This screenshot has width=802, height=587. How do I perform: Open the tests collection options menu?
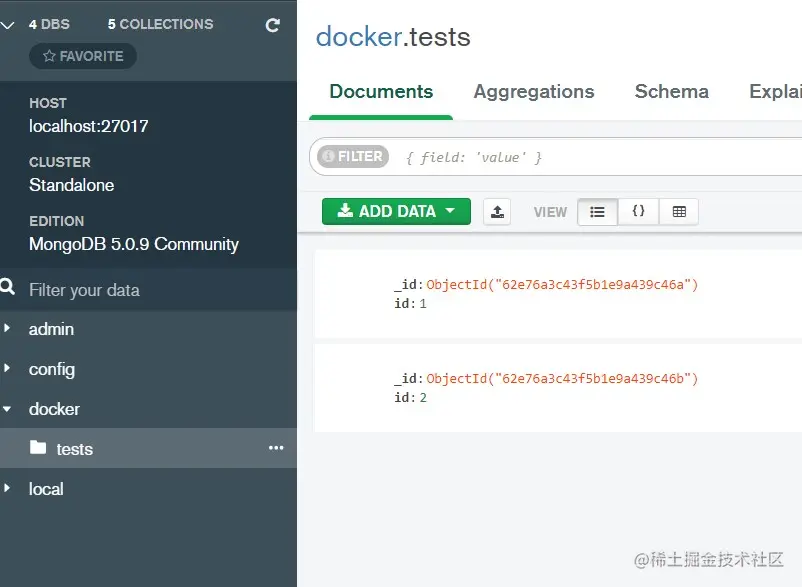click(x=276, y=448)
